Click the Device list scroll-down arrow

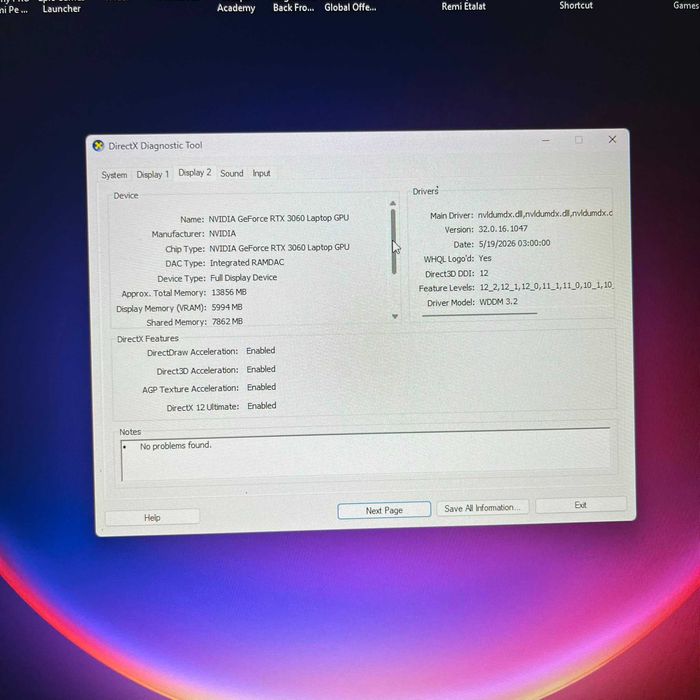[x=395, y=317]
